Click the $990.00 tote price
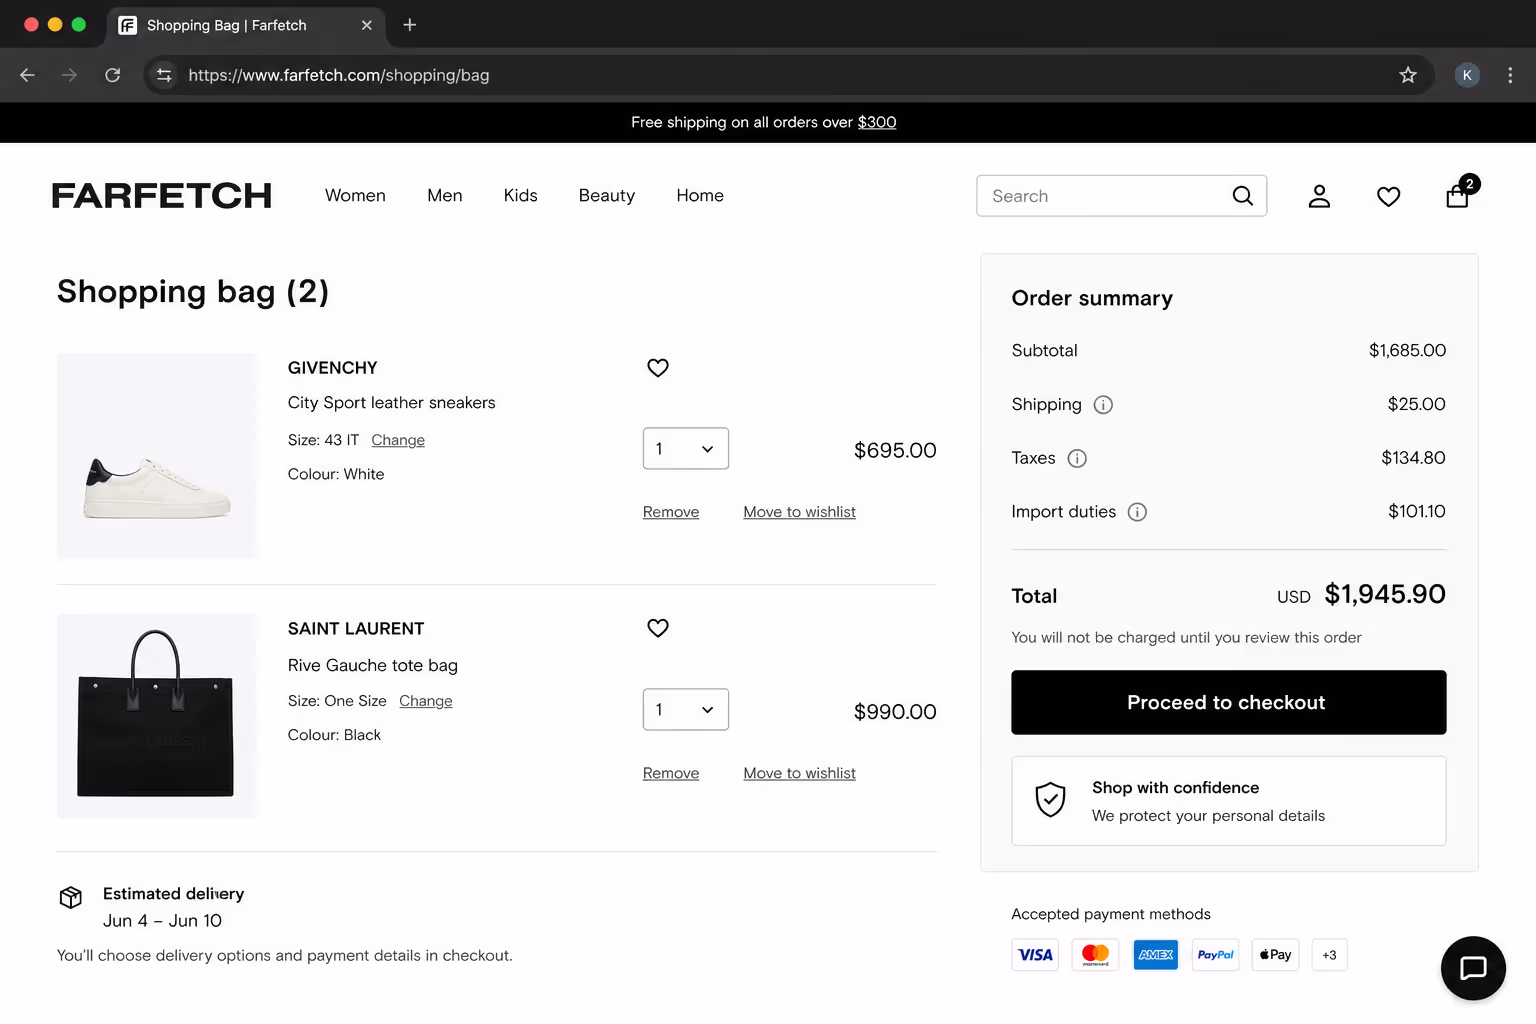 click(895, 712)
